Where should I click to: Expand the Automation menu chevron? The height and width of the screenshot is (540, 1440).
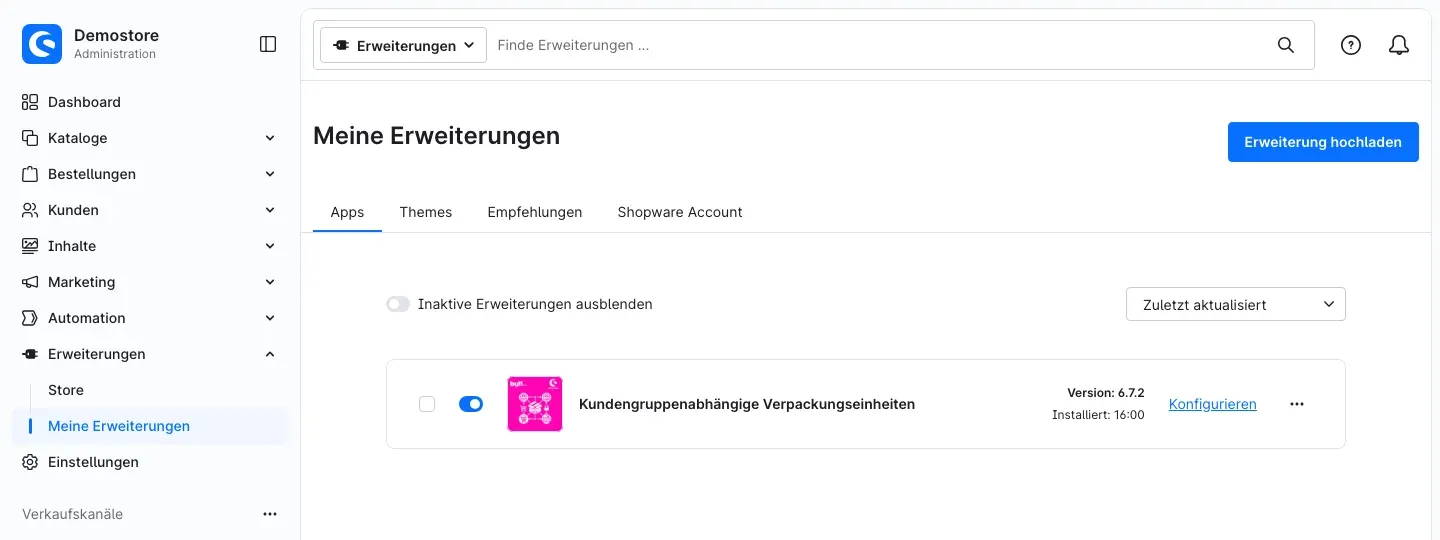tap(270, 318)
